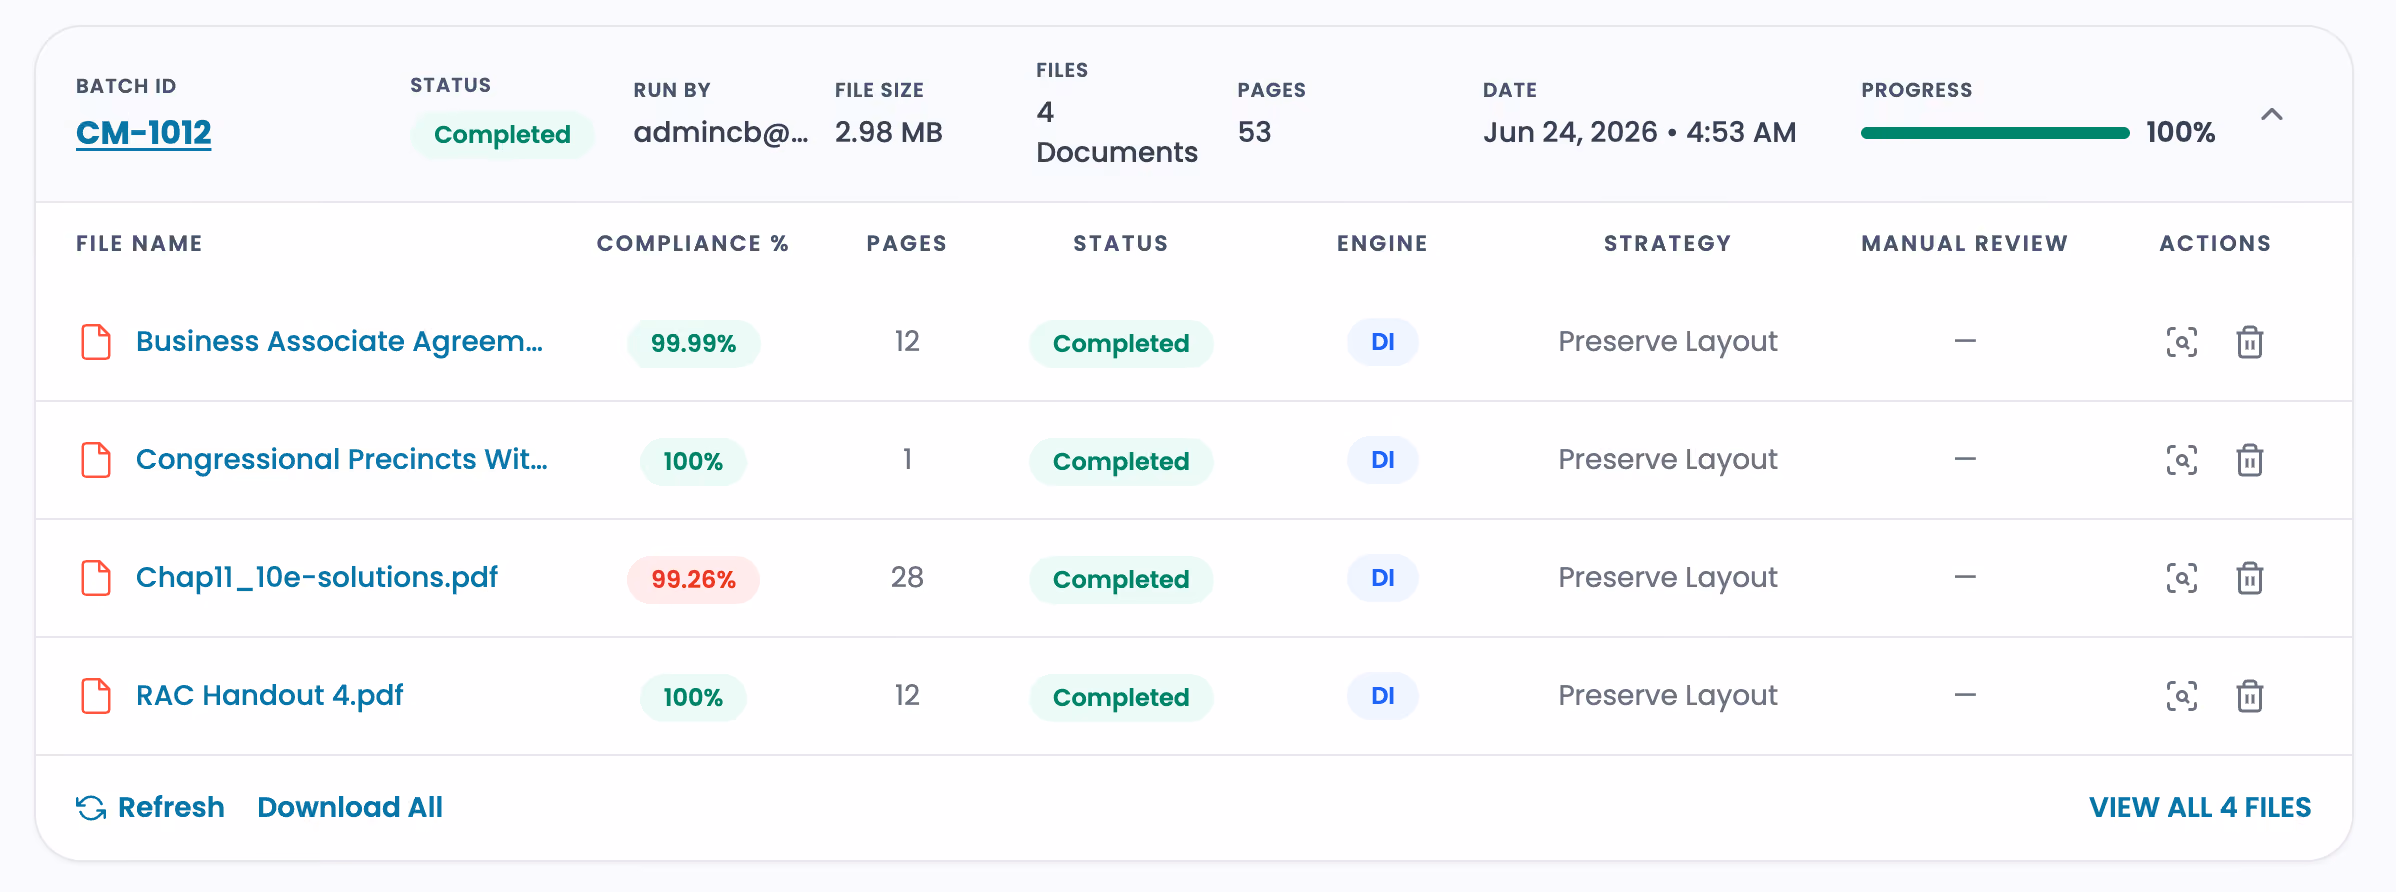Click the PDF icon beside Business Associate Agreement
The height and width of the screenshot is (892, 2396).
click(x=96, y=342)
